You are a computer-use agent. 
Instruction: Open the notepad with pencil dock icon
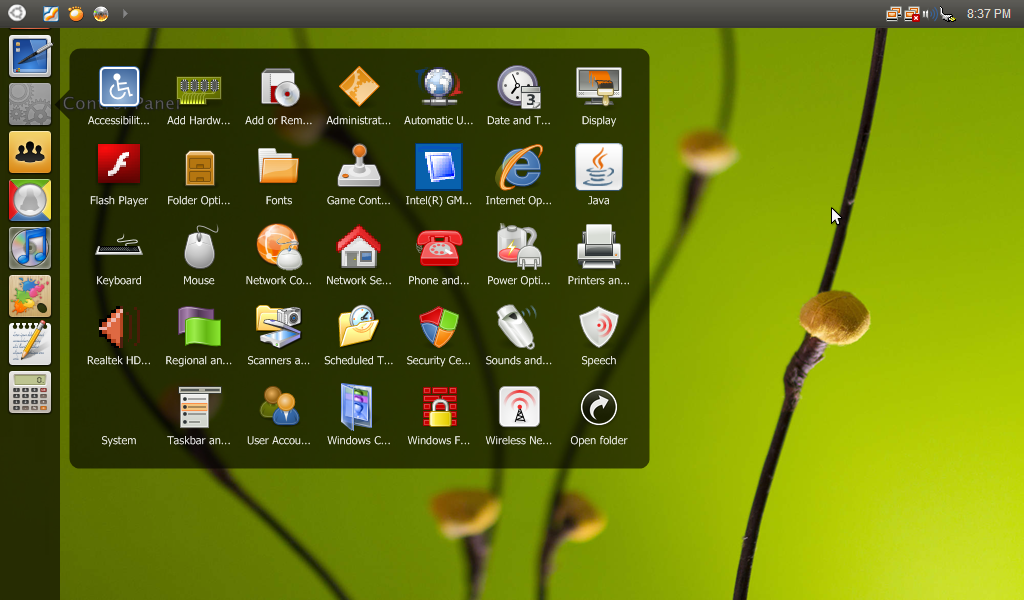[30, 343]
